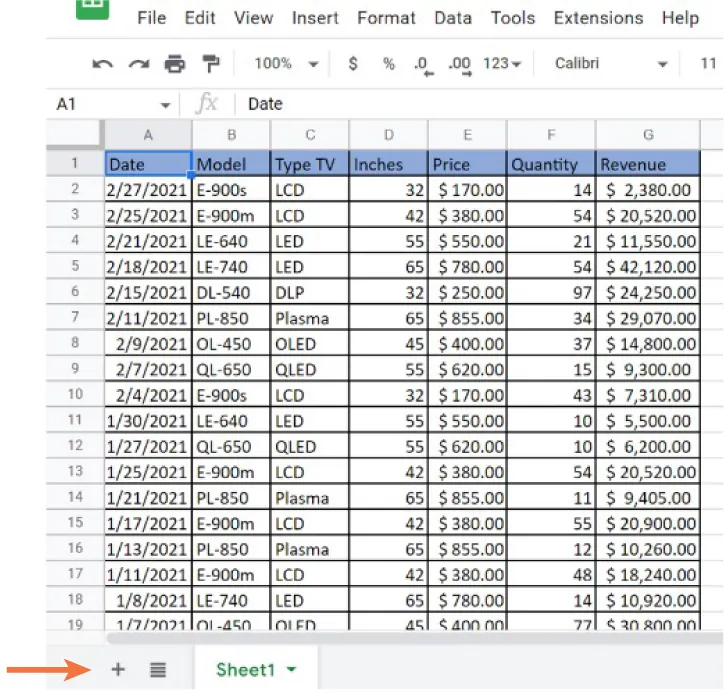724x693 pixels.
Task: Select column G header
Action: (648, 135)
